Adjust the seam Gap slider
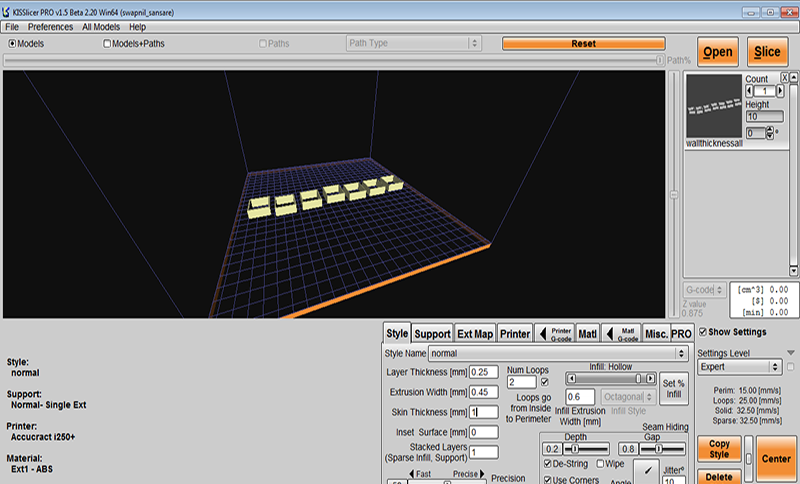The height and width of the screenshot is (484, 800). (662, 449)
